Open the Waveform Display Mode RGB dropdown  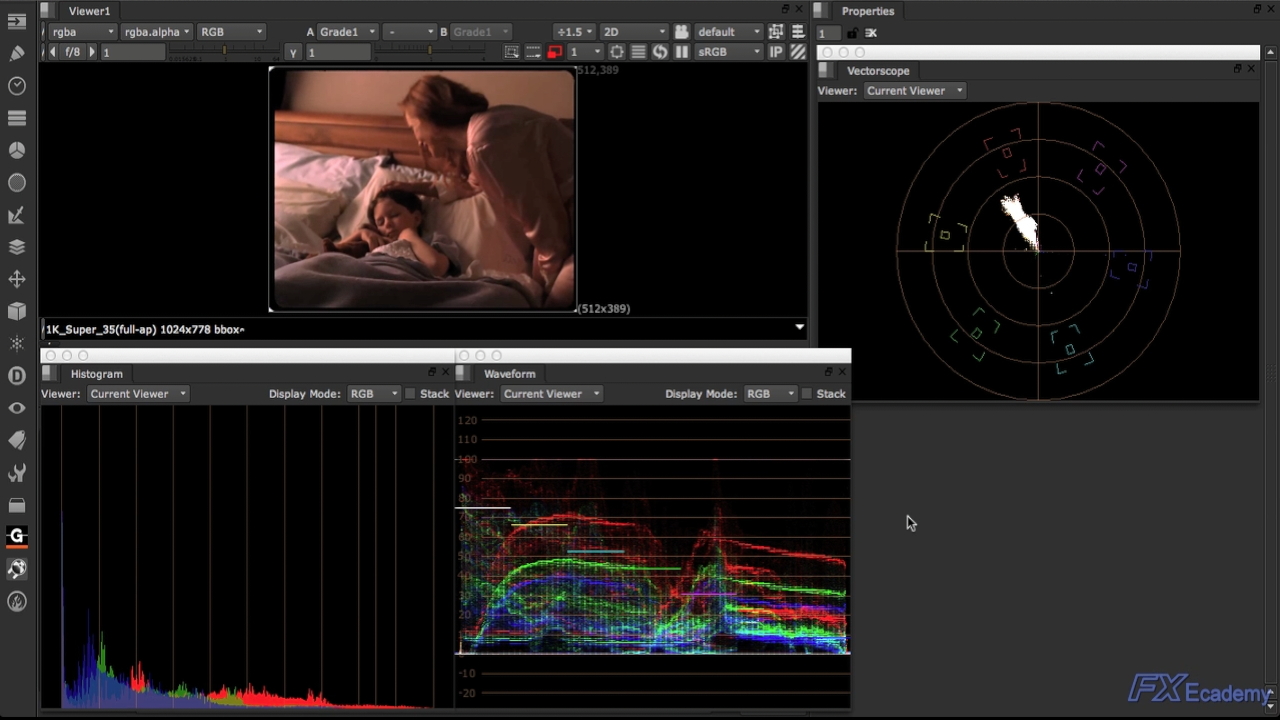point(770,394)
